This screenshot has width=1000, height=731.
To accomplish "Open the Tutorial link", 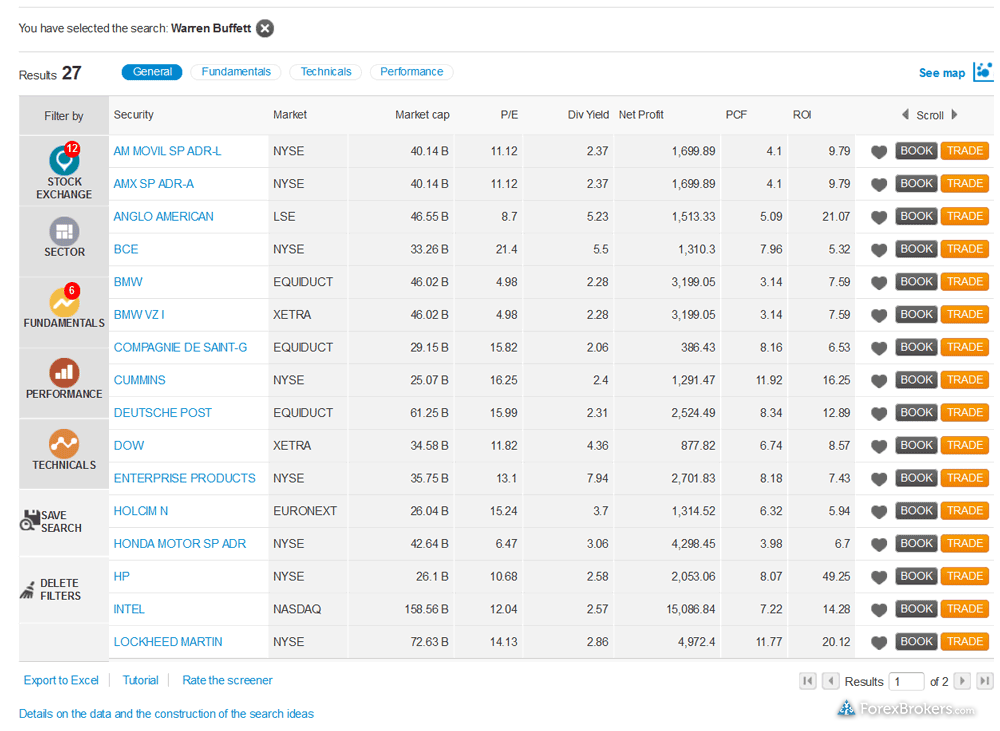I will tap(140, 680).
